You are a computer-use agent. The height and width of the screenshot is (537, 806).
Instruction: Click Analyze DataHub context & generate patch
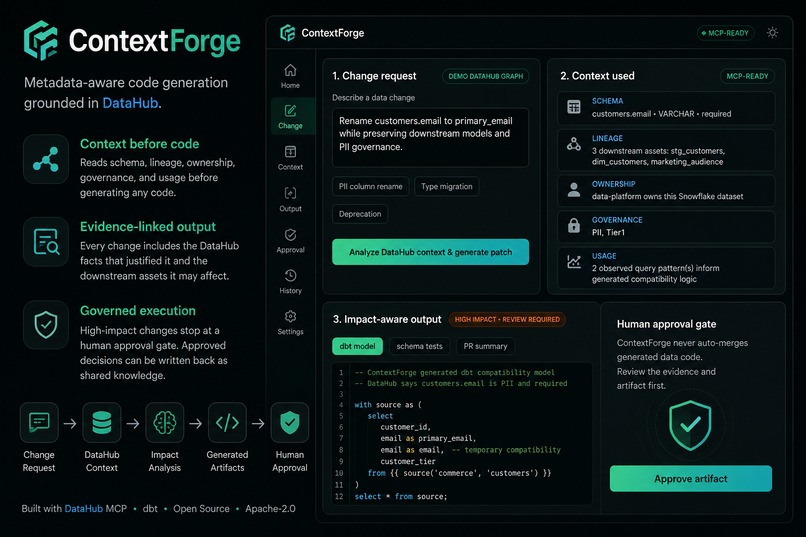pos(430,252)
